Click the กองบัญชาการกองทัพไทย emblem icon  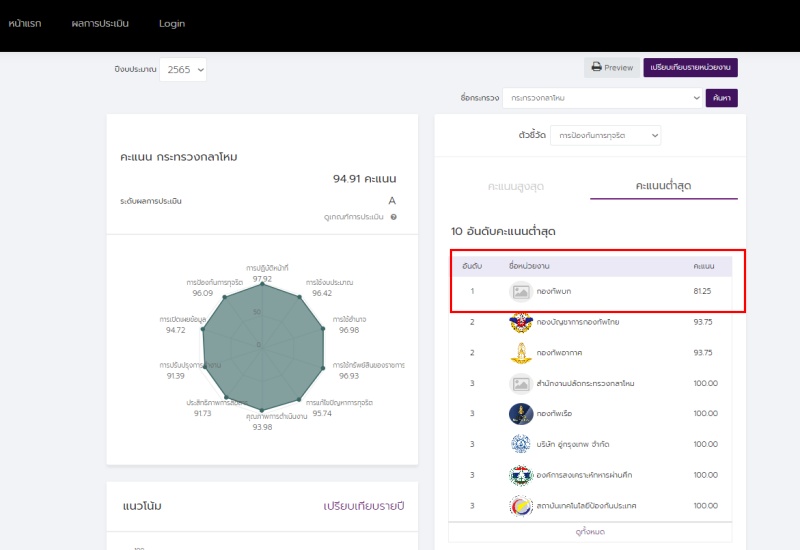tap(520, 322)
